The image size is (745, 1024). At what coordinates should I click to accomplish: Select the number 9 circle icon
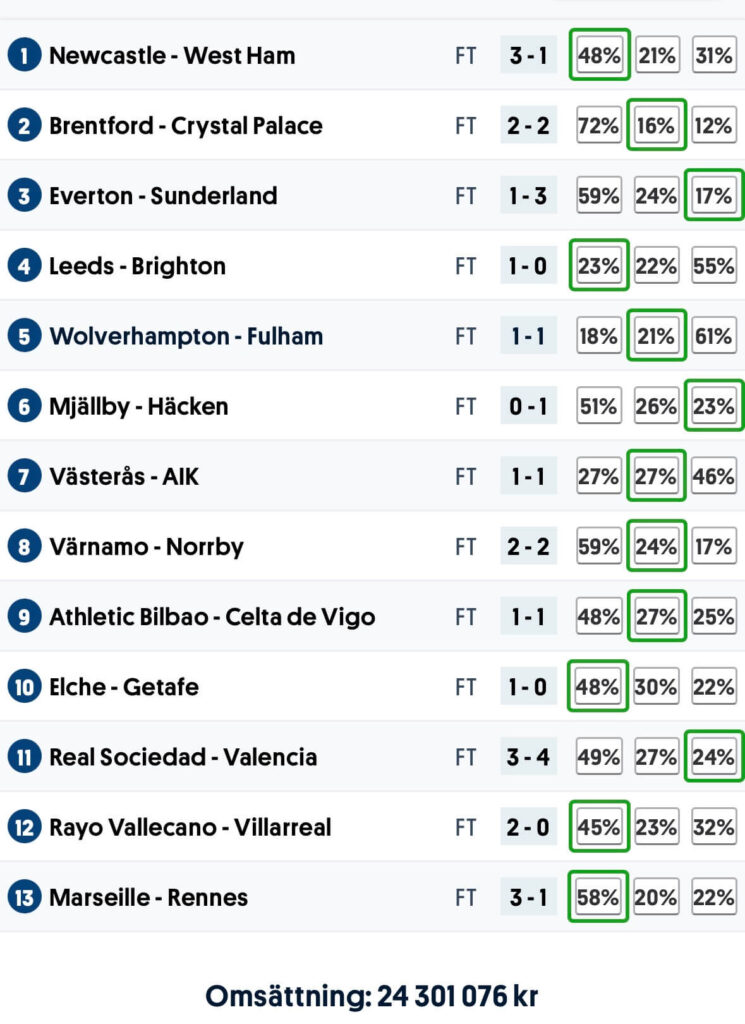(24, 617)
